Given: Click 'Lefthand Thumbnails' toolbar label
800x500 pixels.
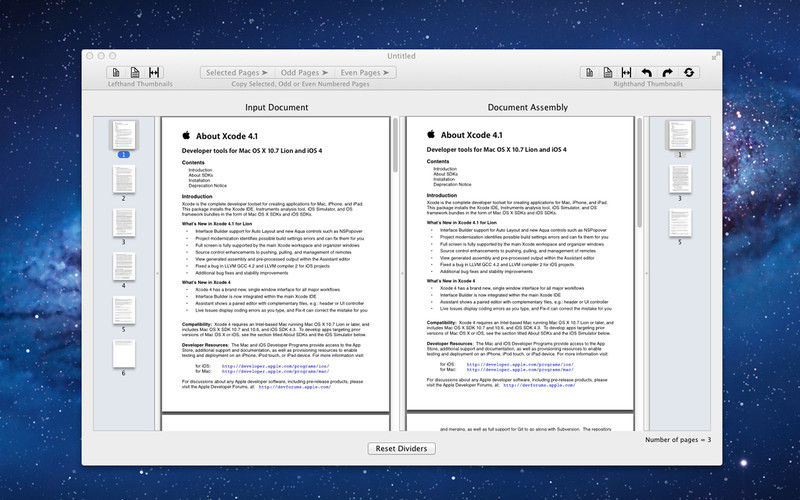Looking at the screenshot, I should coord(140,84).
